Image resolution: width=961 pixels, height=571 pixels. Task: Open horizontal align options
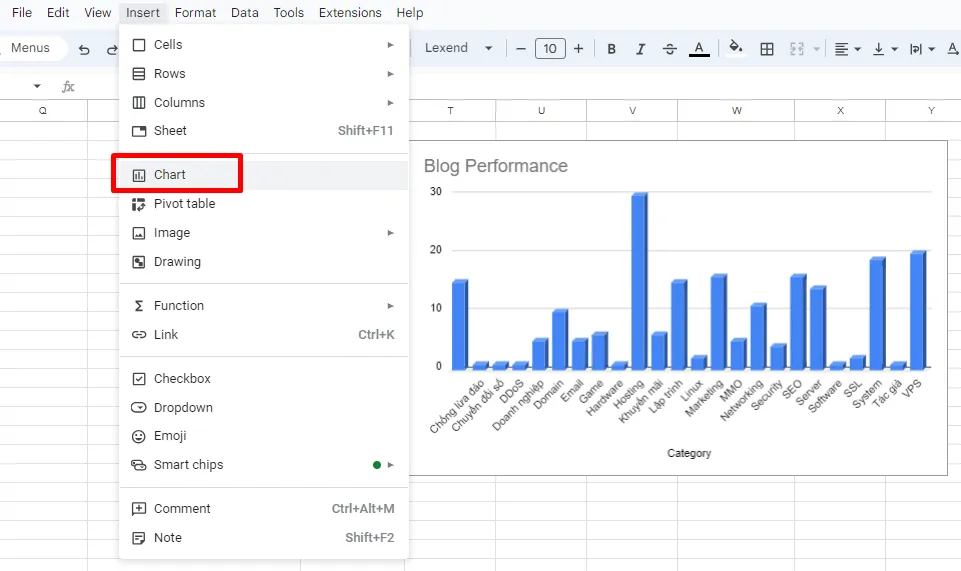pyautogui.click(x=848, y=49)
